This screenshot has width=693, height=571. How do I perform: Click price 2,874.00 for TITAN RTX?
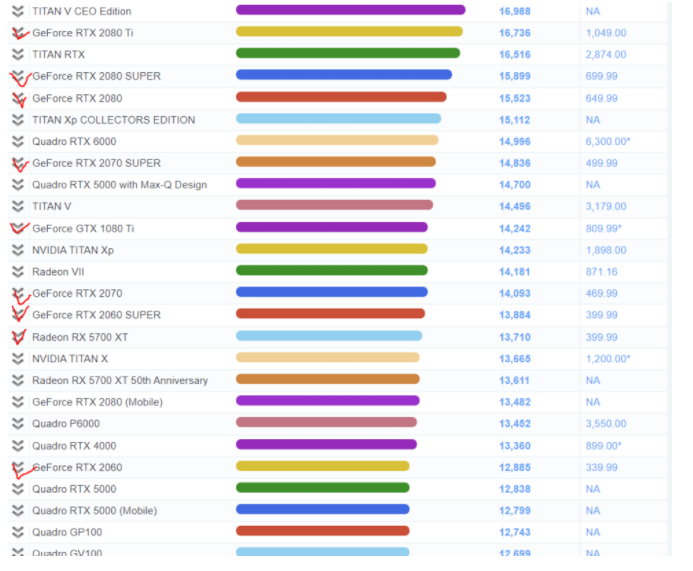click(606, 54)
